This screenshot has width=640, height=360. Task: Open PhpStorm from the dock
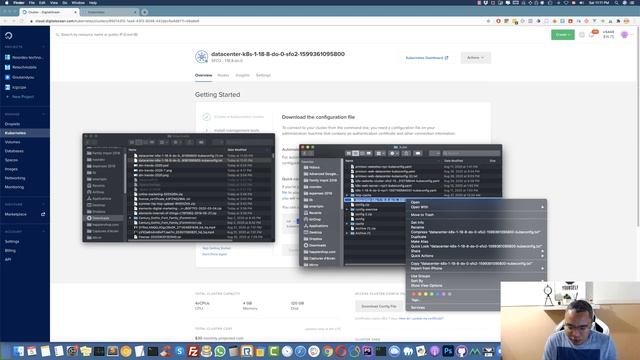[x=367, y=351]
